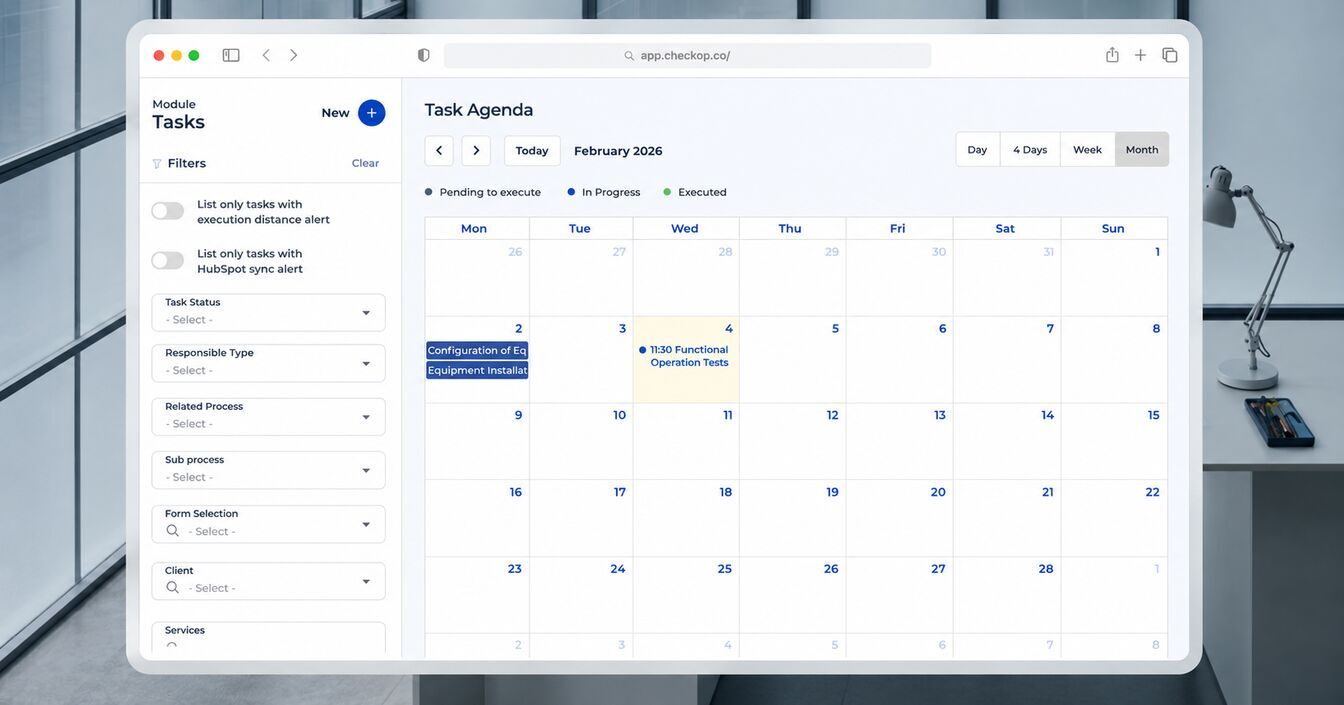Switch to Day view
Image resolution: width=1344 pixels, height=705 pixels.
pos(977,150)
